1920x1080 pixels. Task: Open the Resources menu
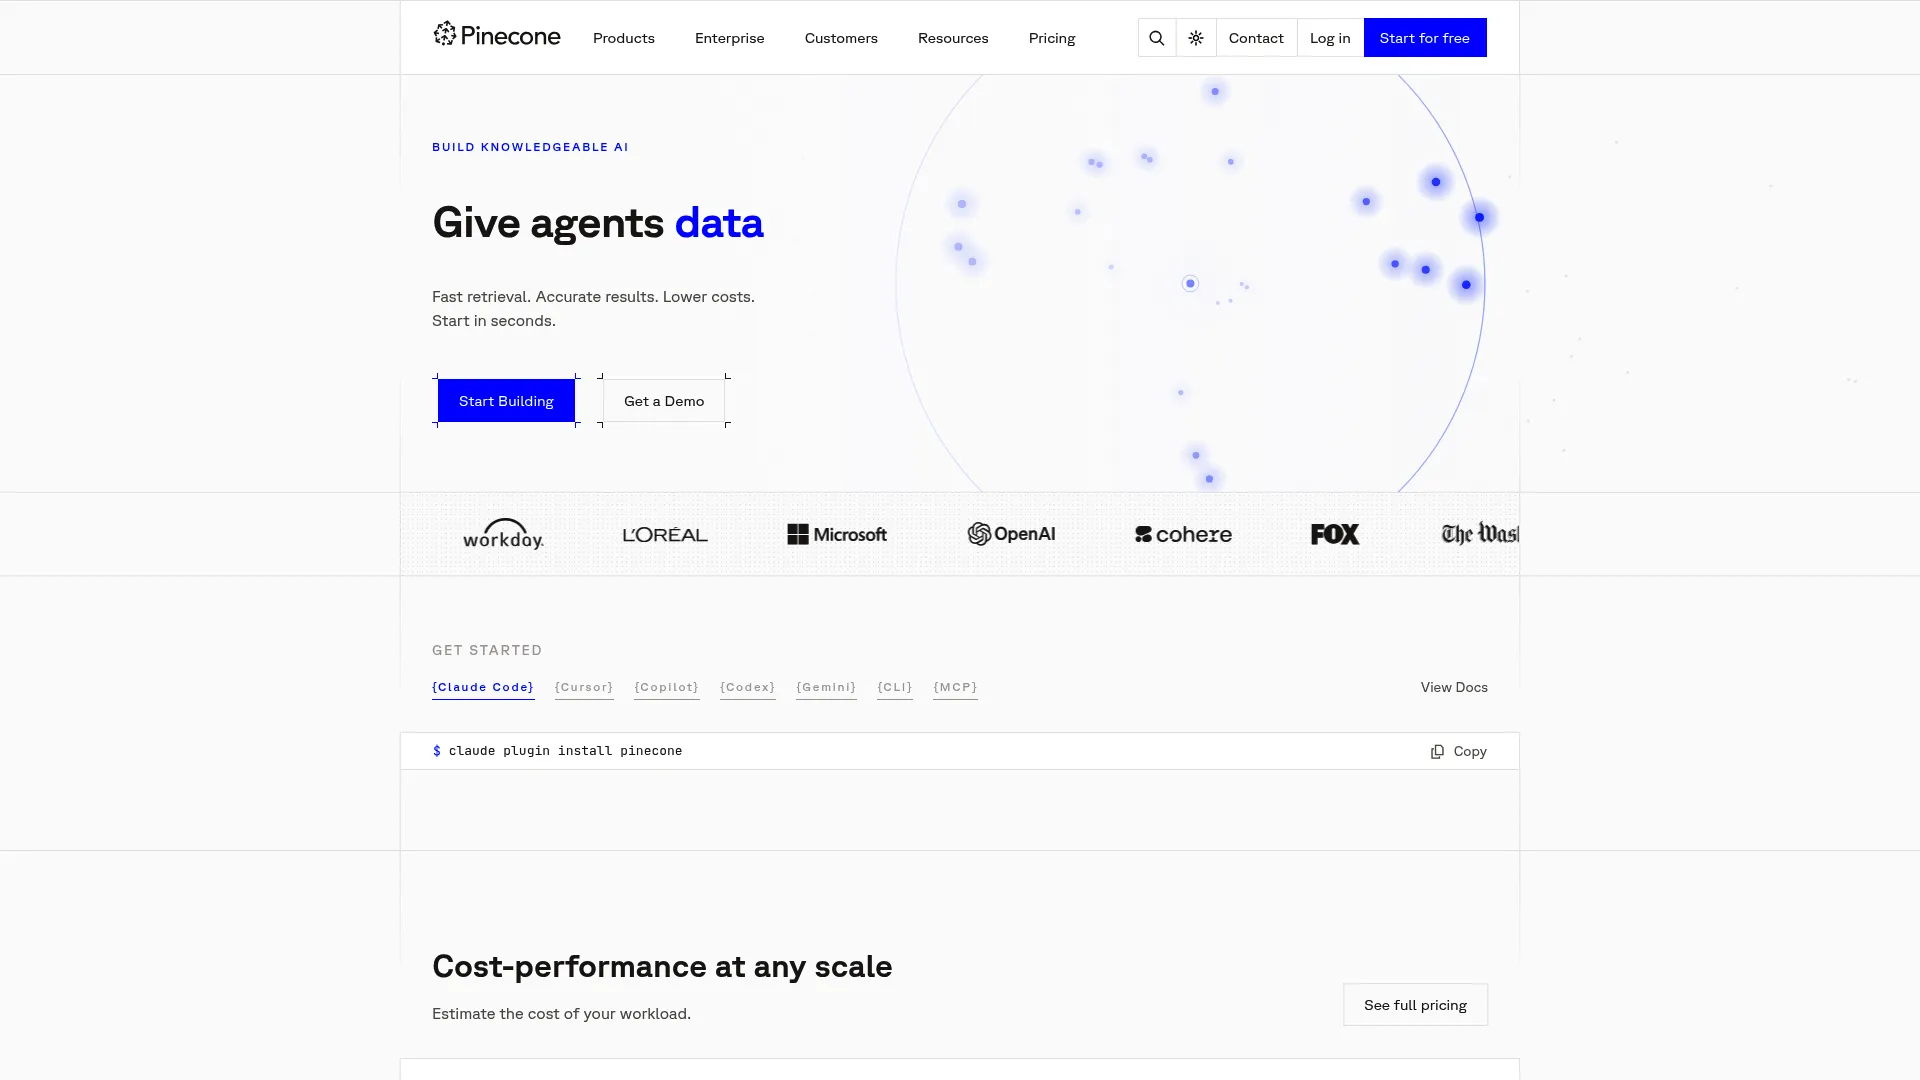(953, 38)
